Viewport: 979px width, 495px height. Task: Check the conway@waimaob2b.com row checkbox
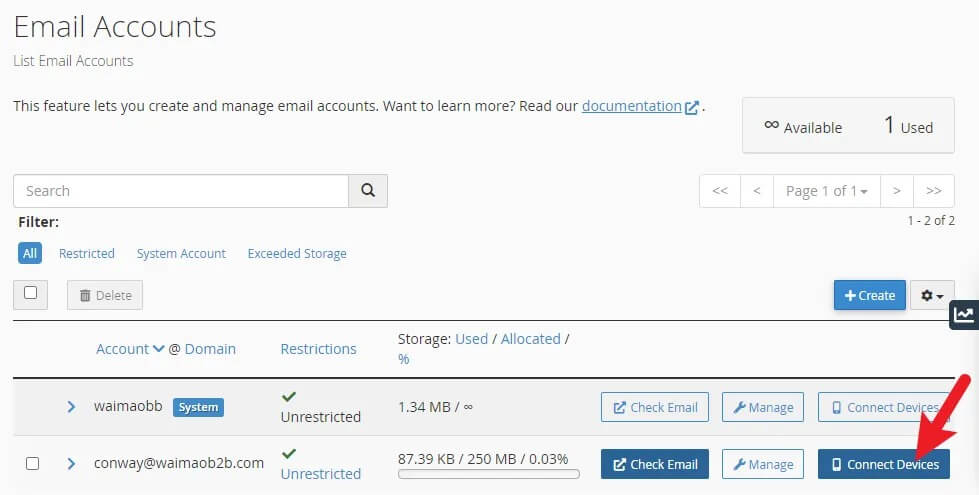coord(32,464)
